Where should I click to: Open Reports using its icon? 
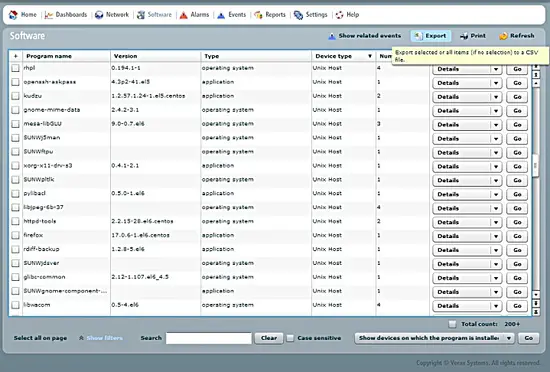pos(258,15)
